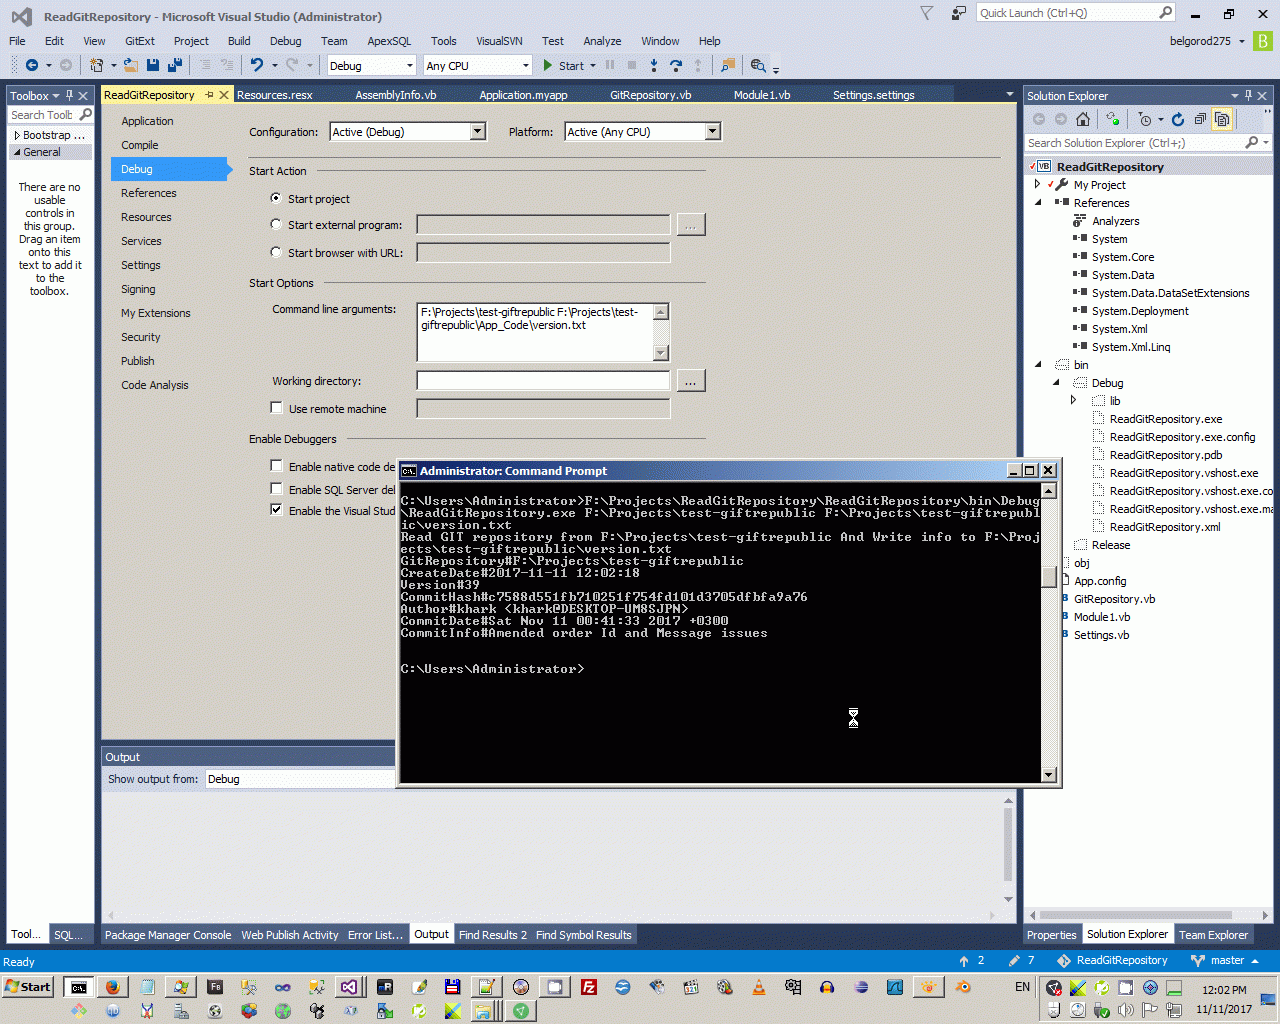Image resolution: width=1280 pixels, height=1024 pixels.
Task: Click the Command Prompt vertical scrollbar thumb
Action: coord(1048,576)
